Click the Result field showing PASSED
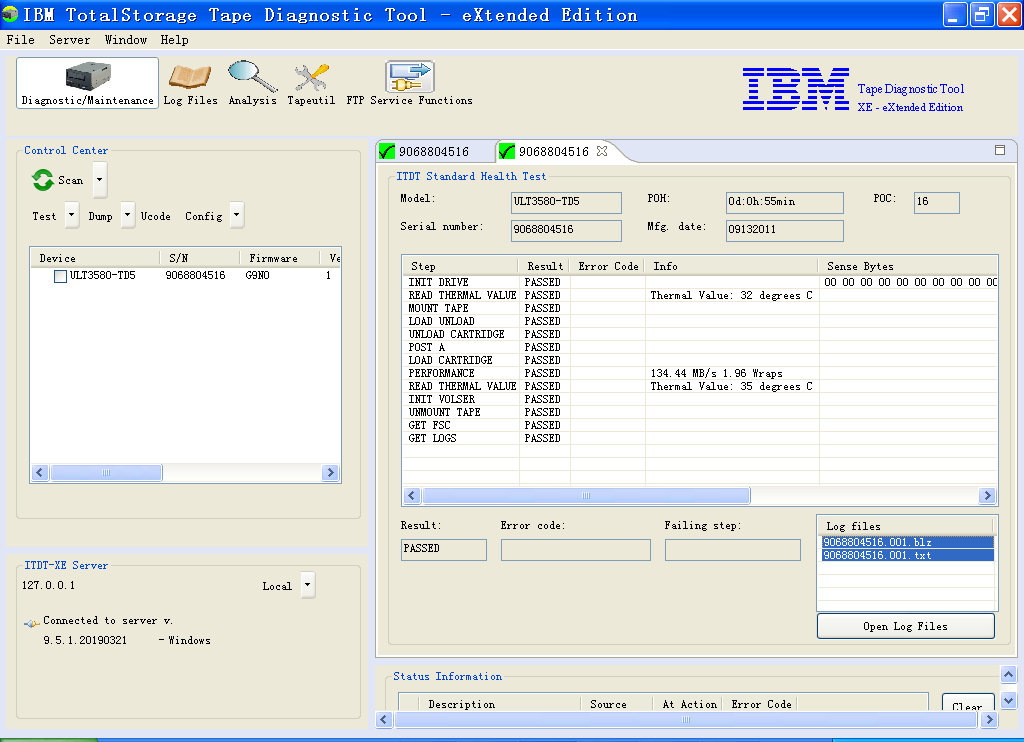The image size is (1024, 742). (x=443, y=549)
